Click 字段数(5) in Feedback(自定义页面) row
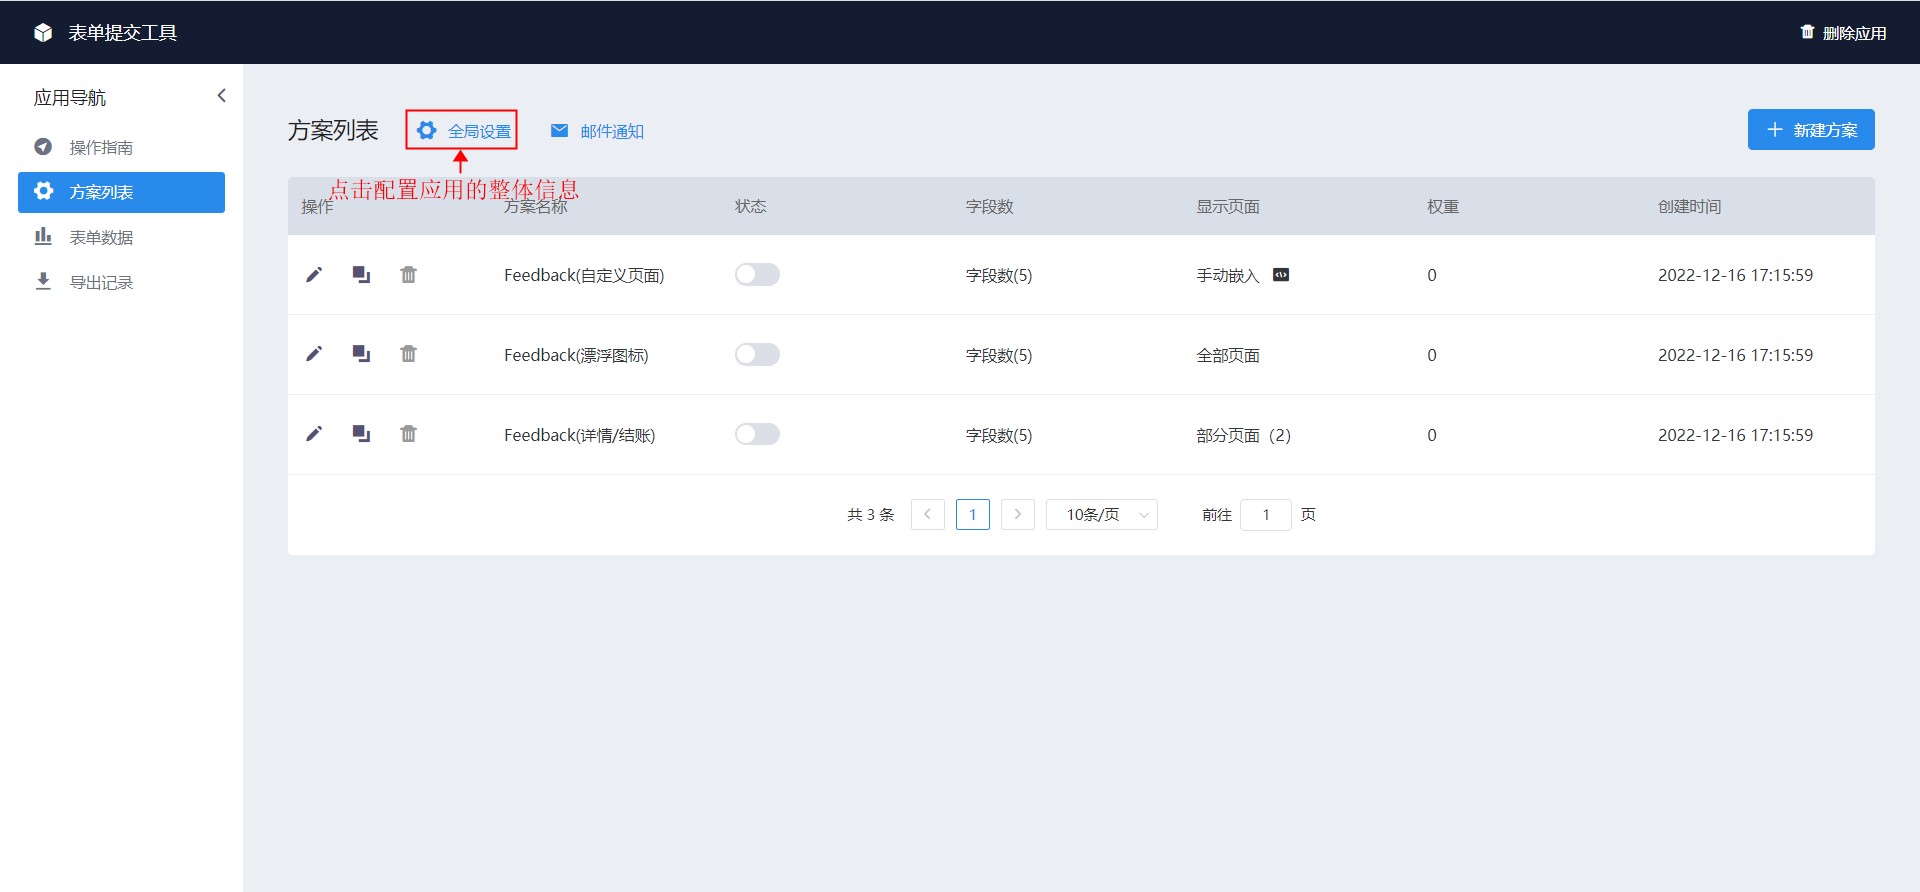1920x892 pixels. coord(999,275)
